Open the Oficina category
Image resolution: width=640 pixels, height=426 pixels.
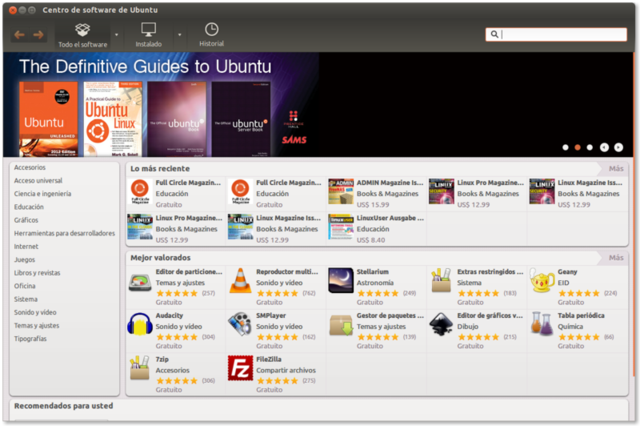[x=24, y=286]
